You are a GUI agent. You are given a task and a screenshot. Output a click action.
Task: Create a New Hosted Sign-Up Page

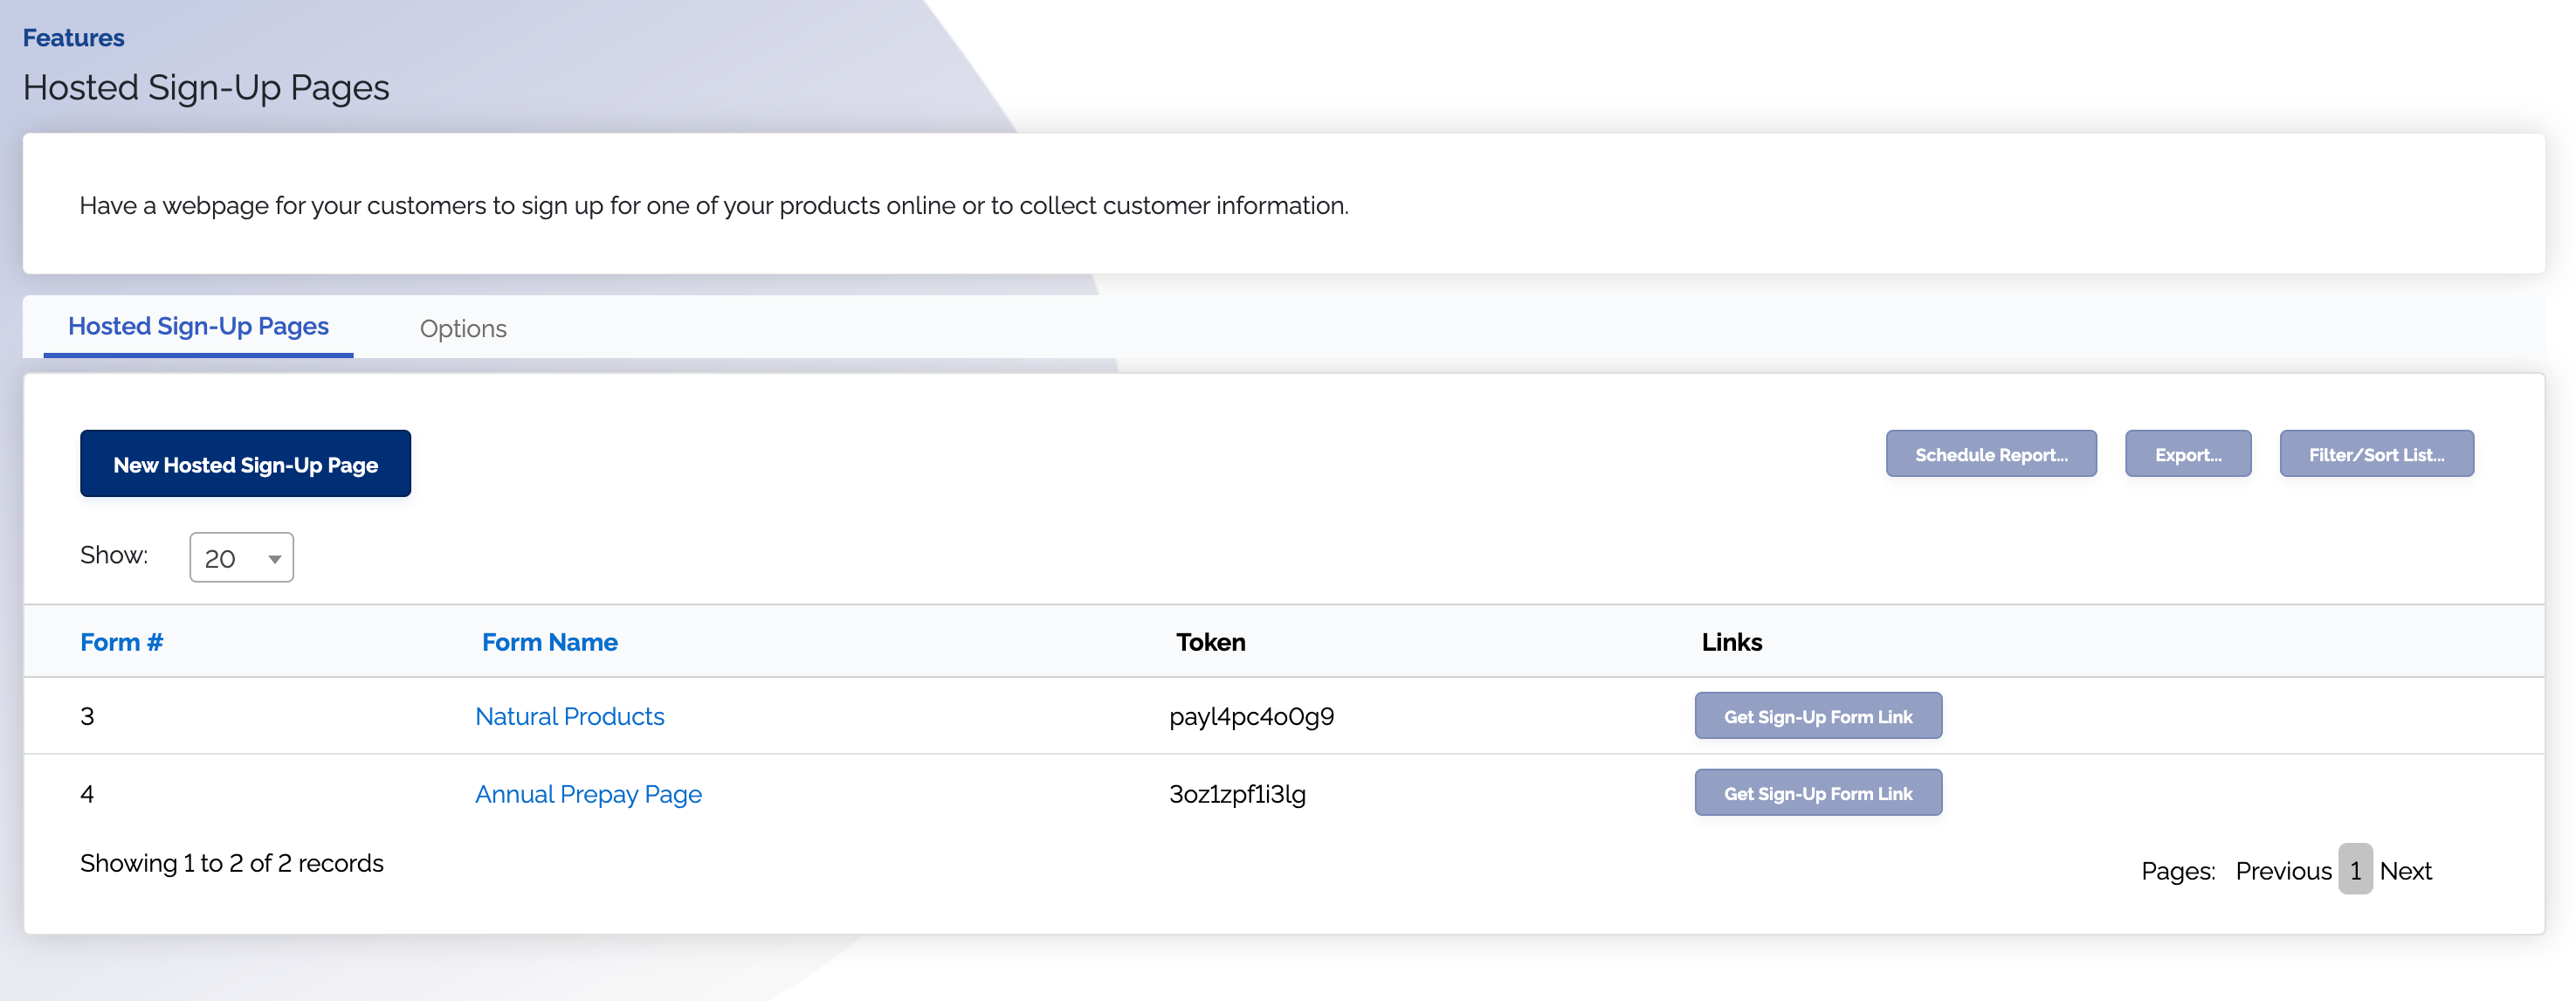click(x=245, y=464)
